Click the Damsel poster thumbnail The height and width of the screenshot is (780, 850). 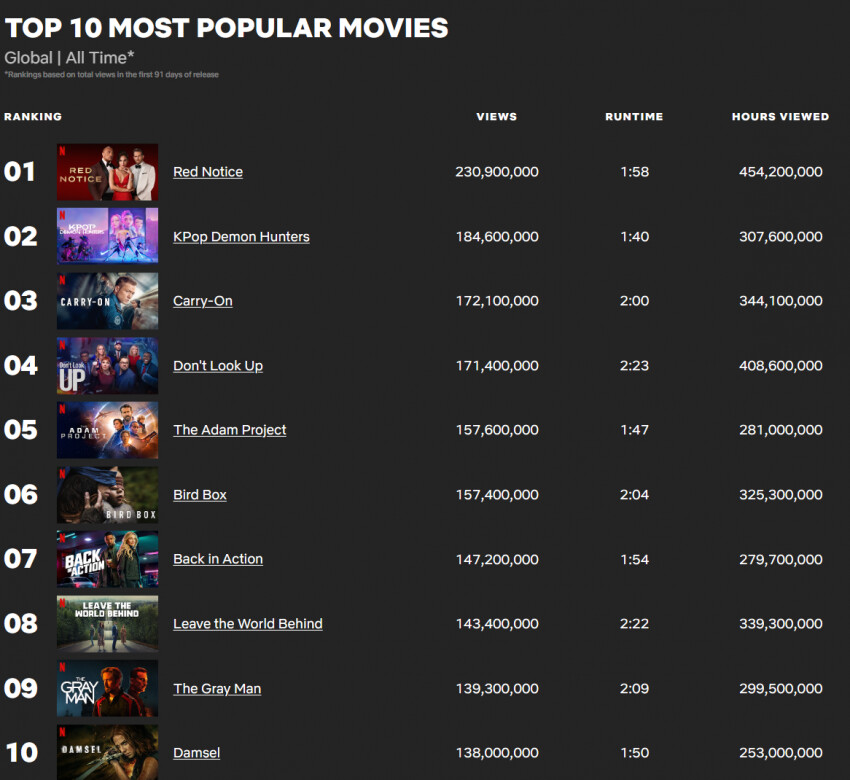coord(107,752)
